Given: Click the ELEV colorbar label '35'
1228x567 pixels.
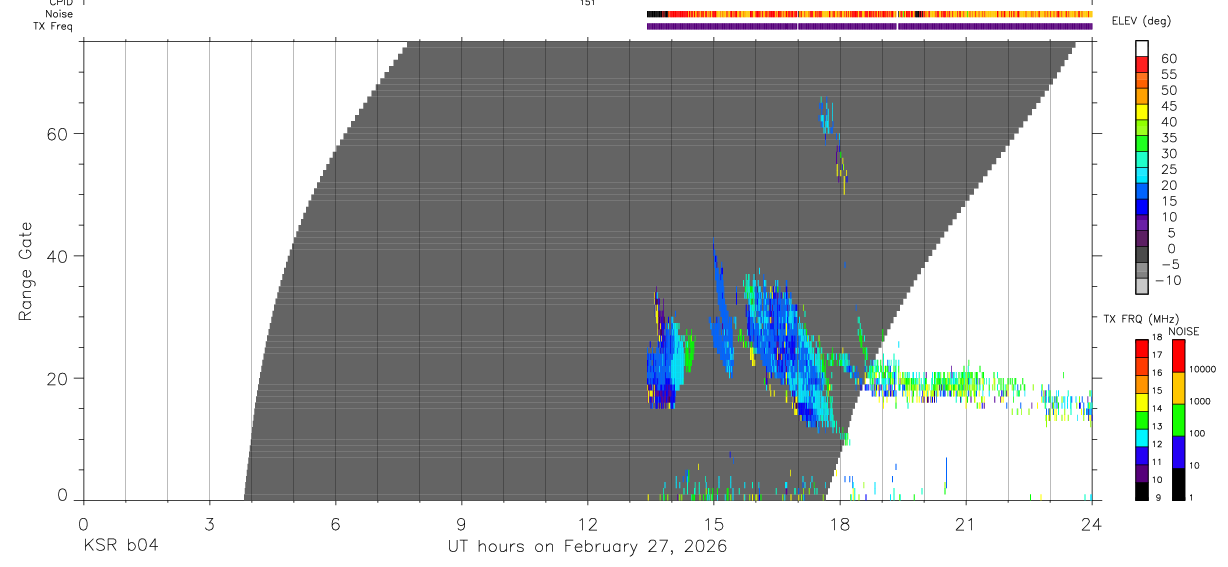Looking at the screenshot, I should (x=1168, y=138).
